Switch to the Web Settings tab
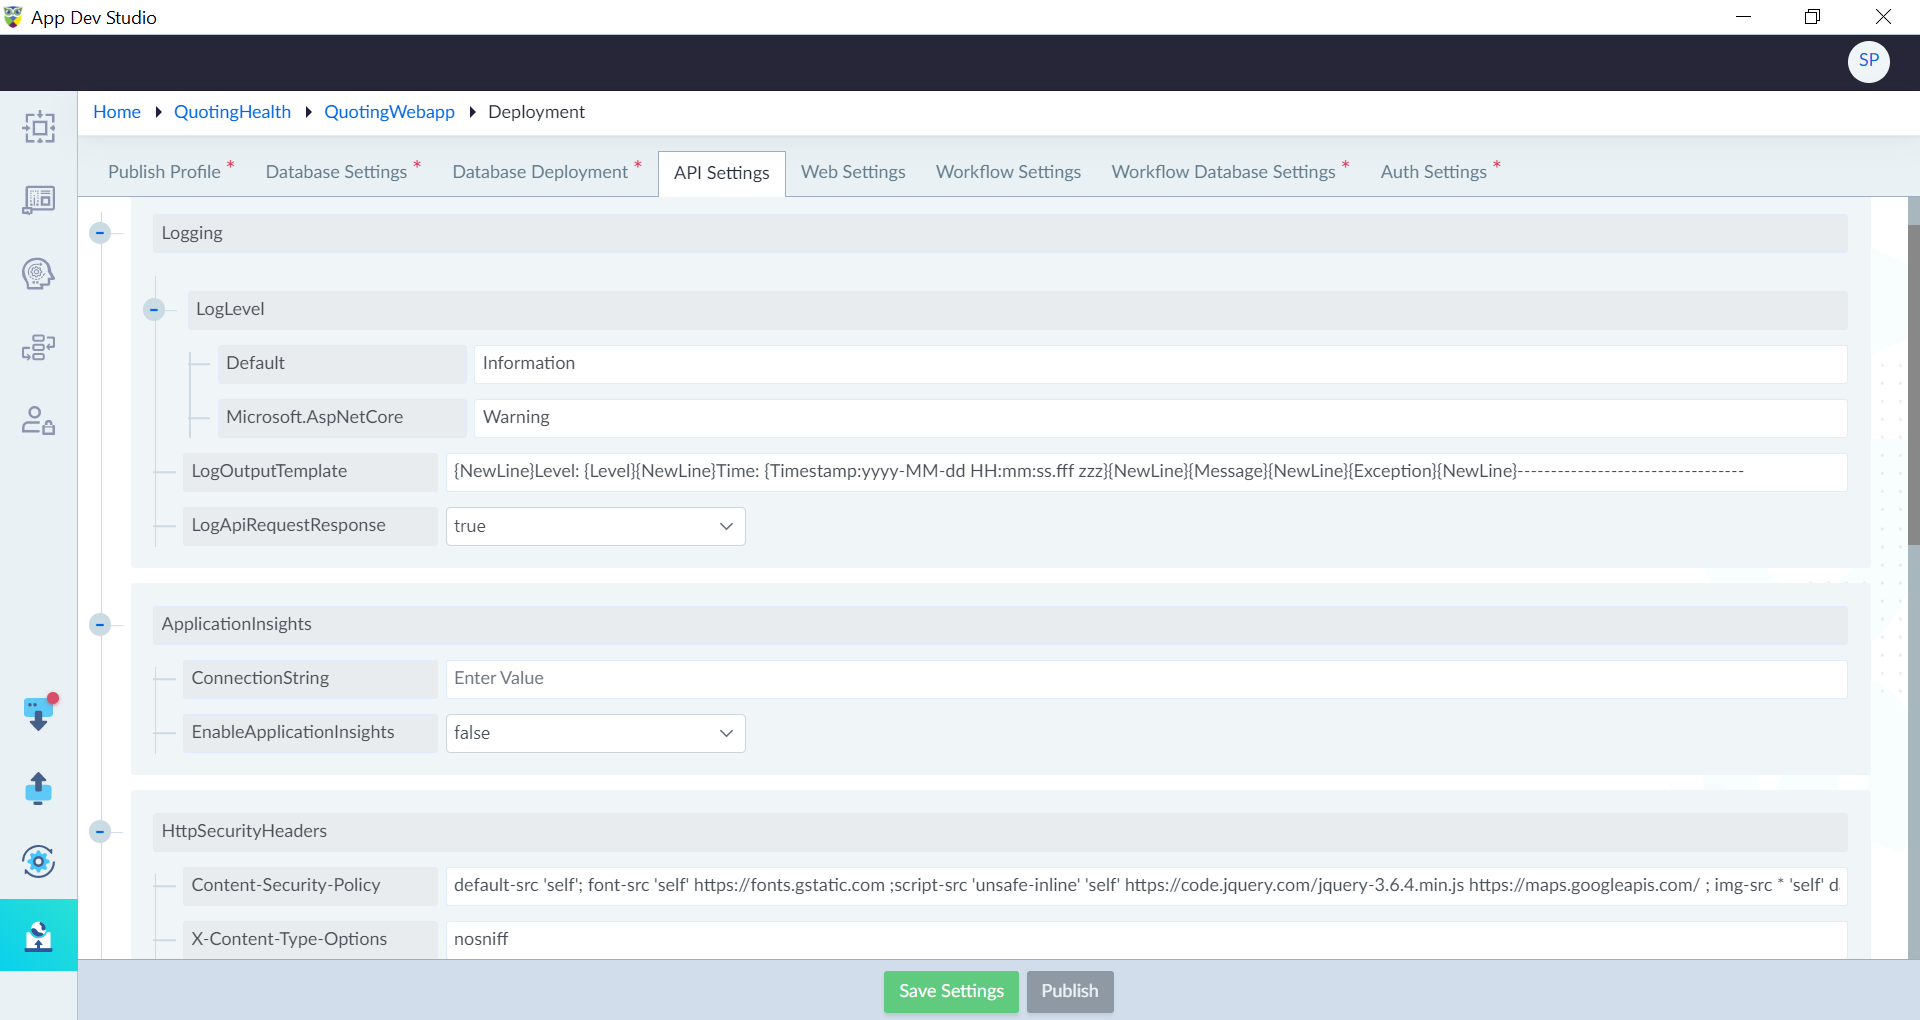 click(853, 172)
